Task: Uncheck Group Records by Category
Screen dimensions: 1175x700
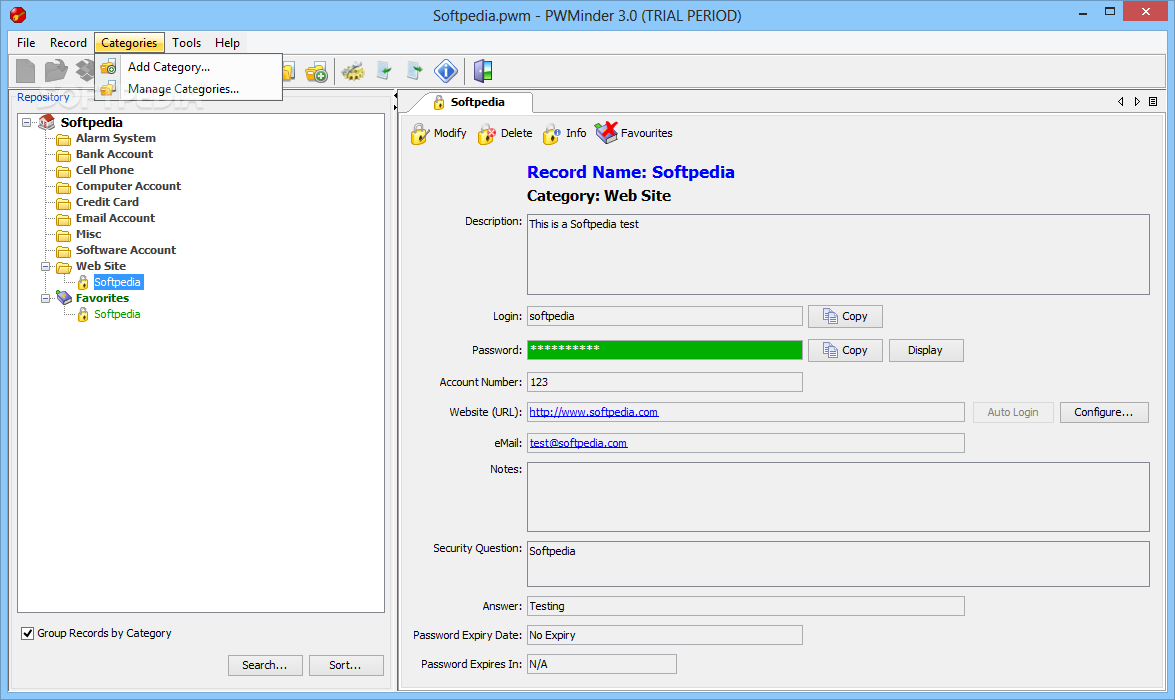Action: click(x=28, y=633)
